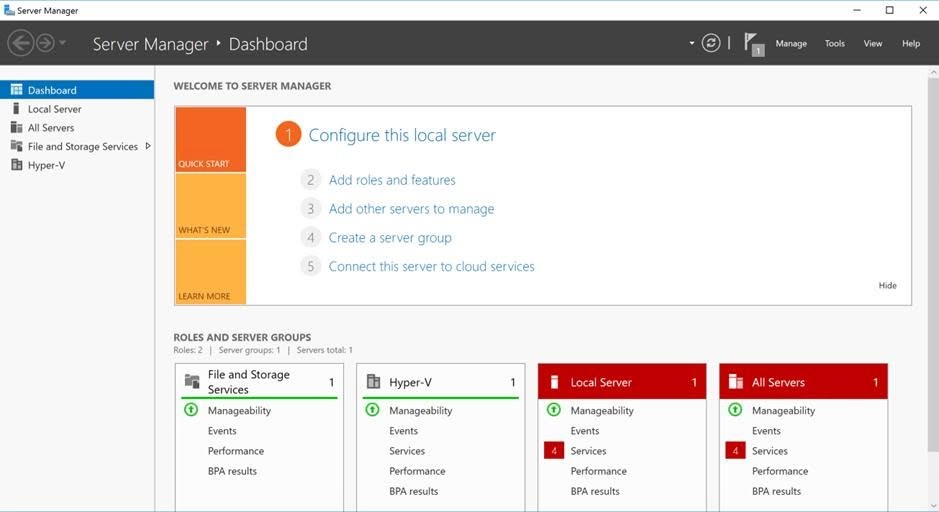Open Services in the Local Server tile
Viewport: 939px width, 512px height.
[589, 451]
